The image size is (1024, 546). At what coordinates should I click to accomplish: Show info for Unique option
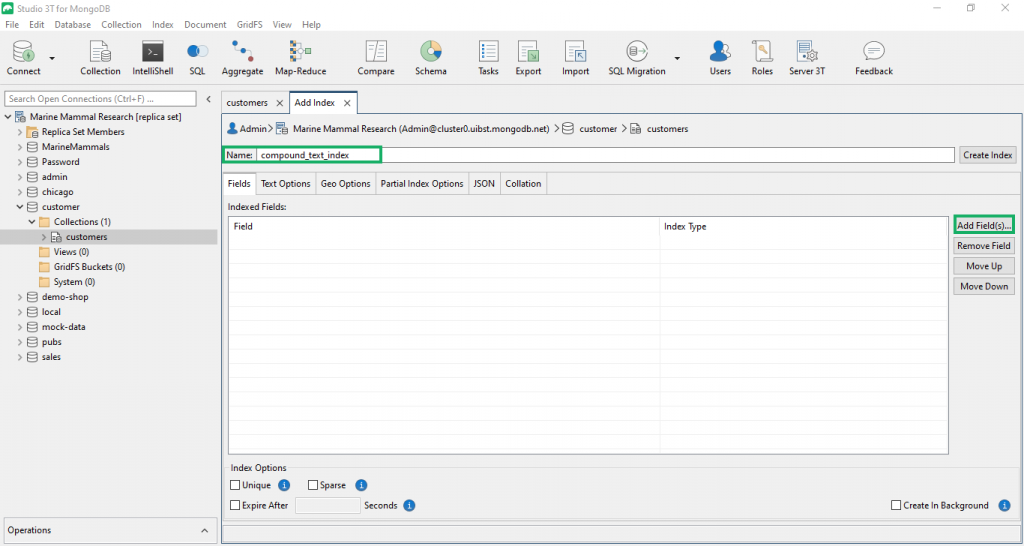284,485
